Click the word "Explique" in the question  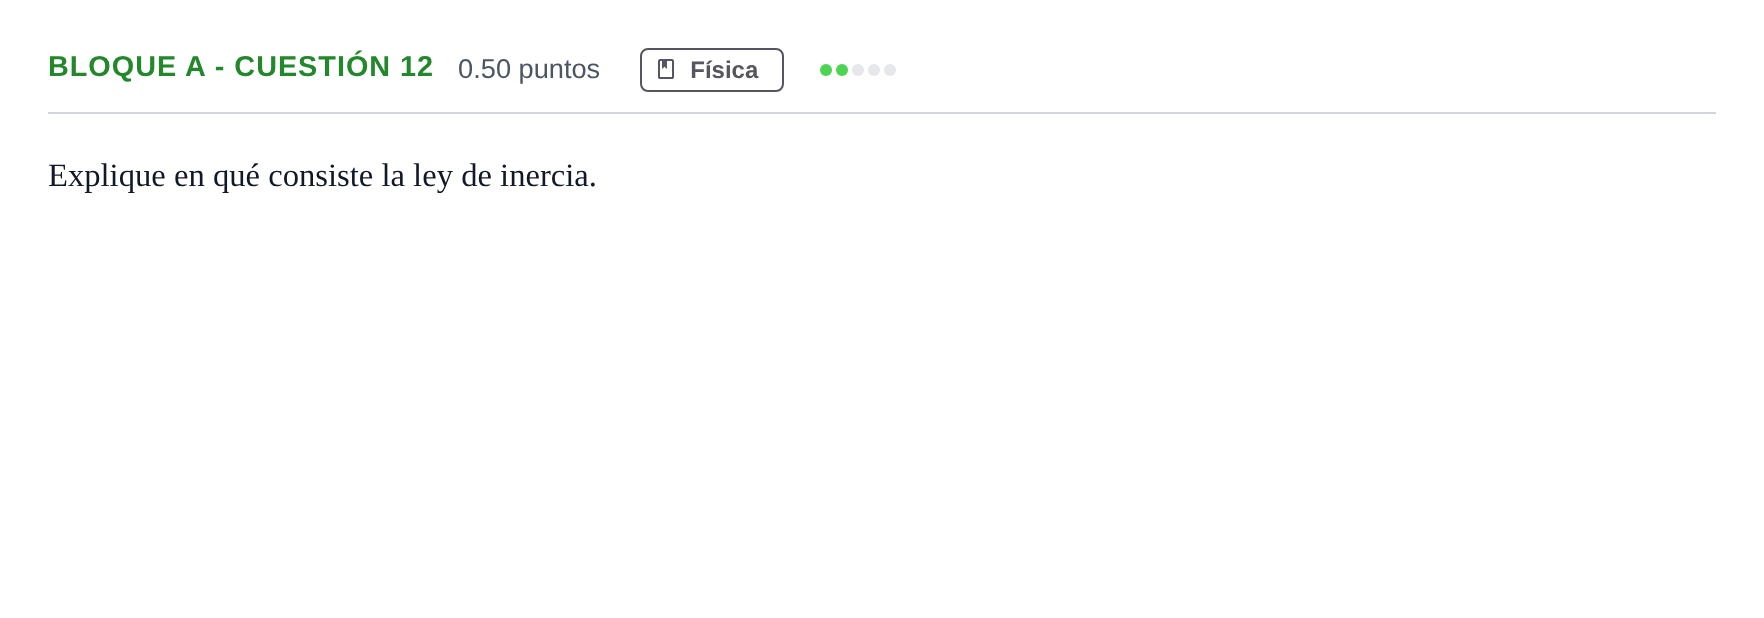pos(107,177)
